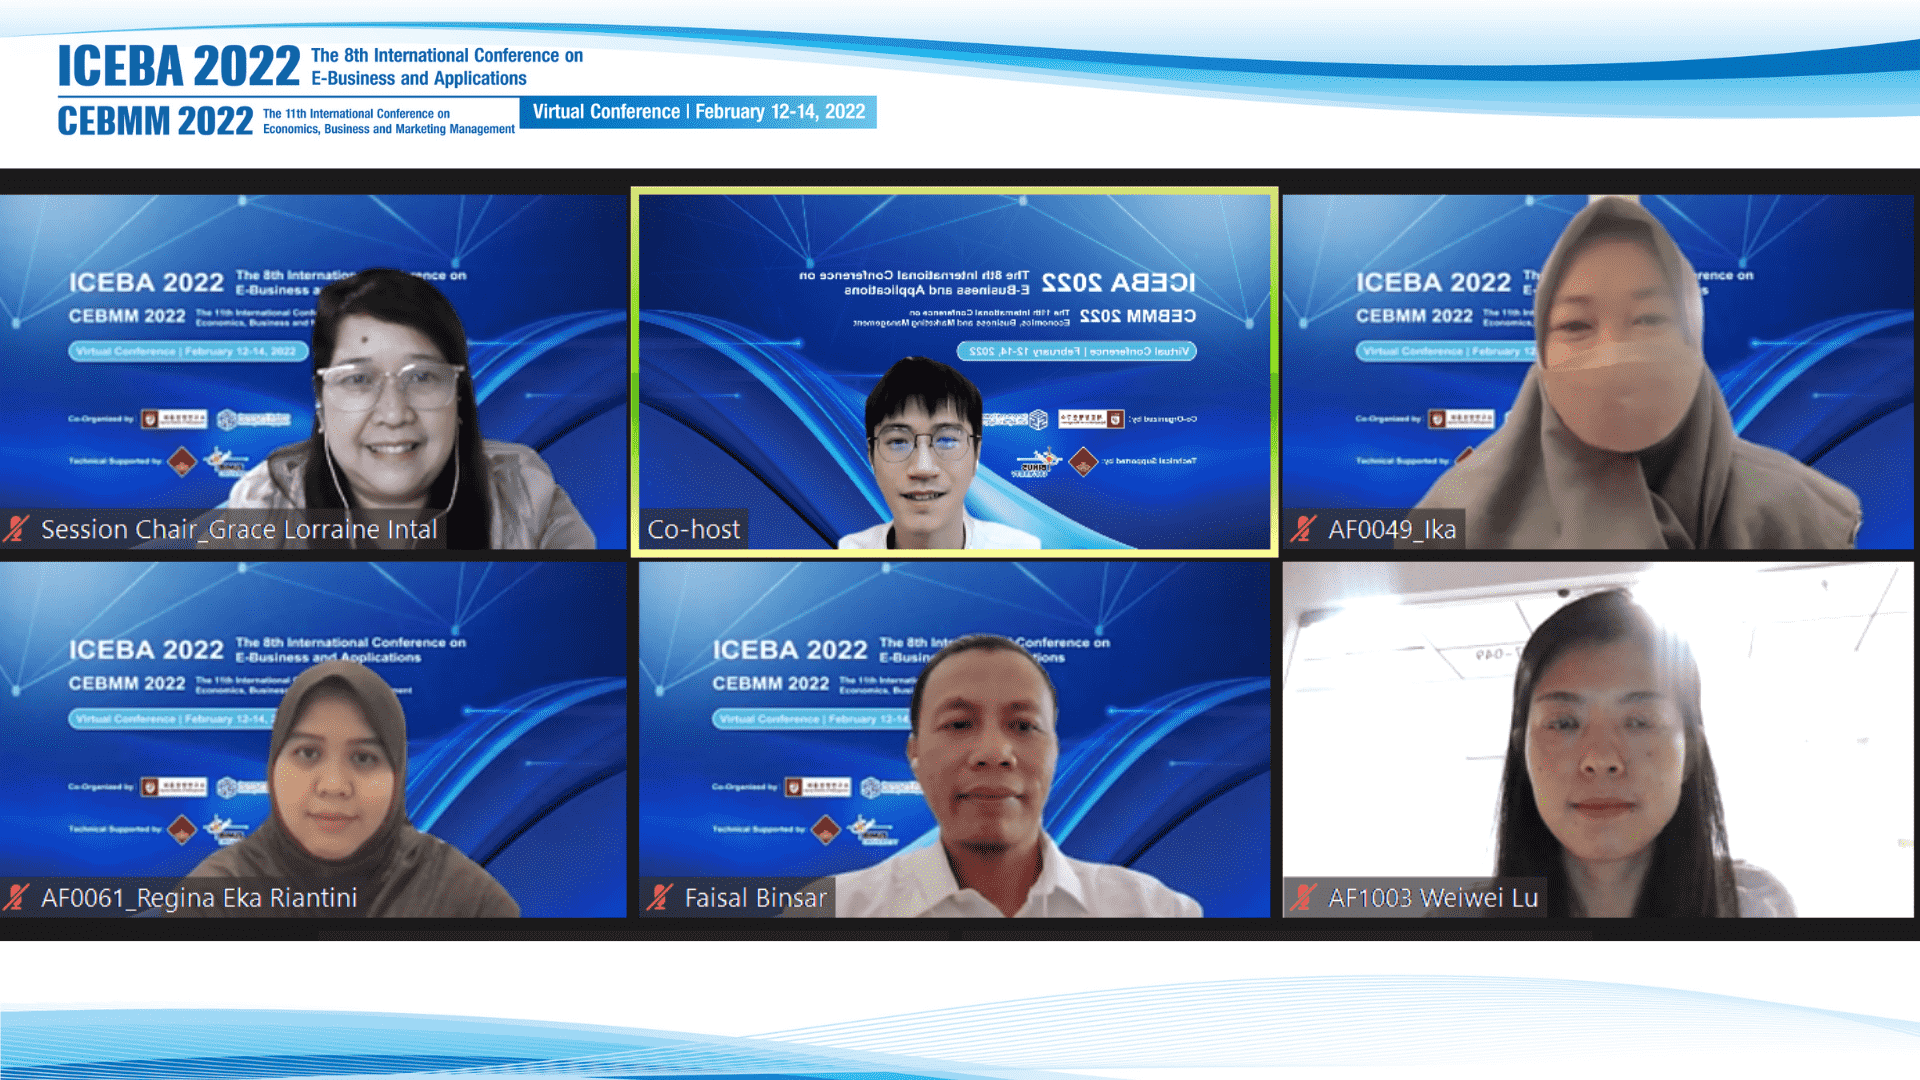Viewport: 1920px width, 1080px height.
Task: Click muted mic icon beside AF1003 Weiwei Lu
Action: (x=1303, y=897)
